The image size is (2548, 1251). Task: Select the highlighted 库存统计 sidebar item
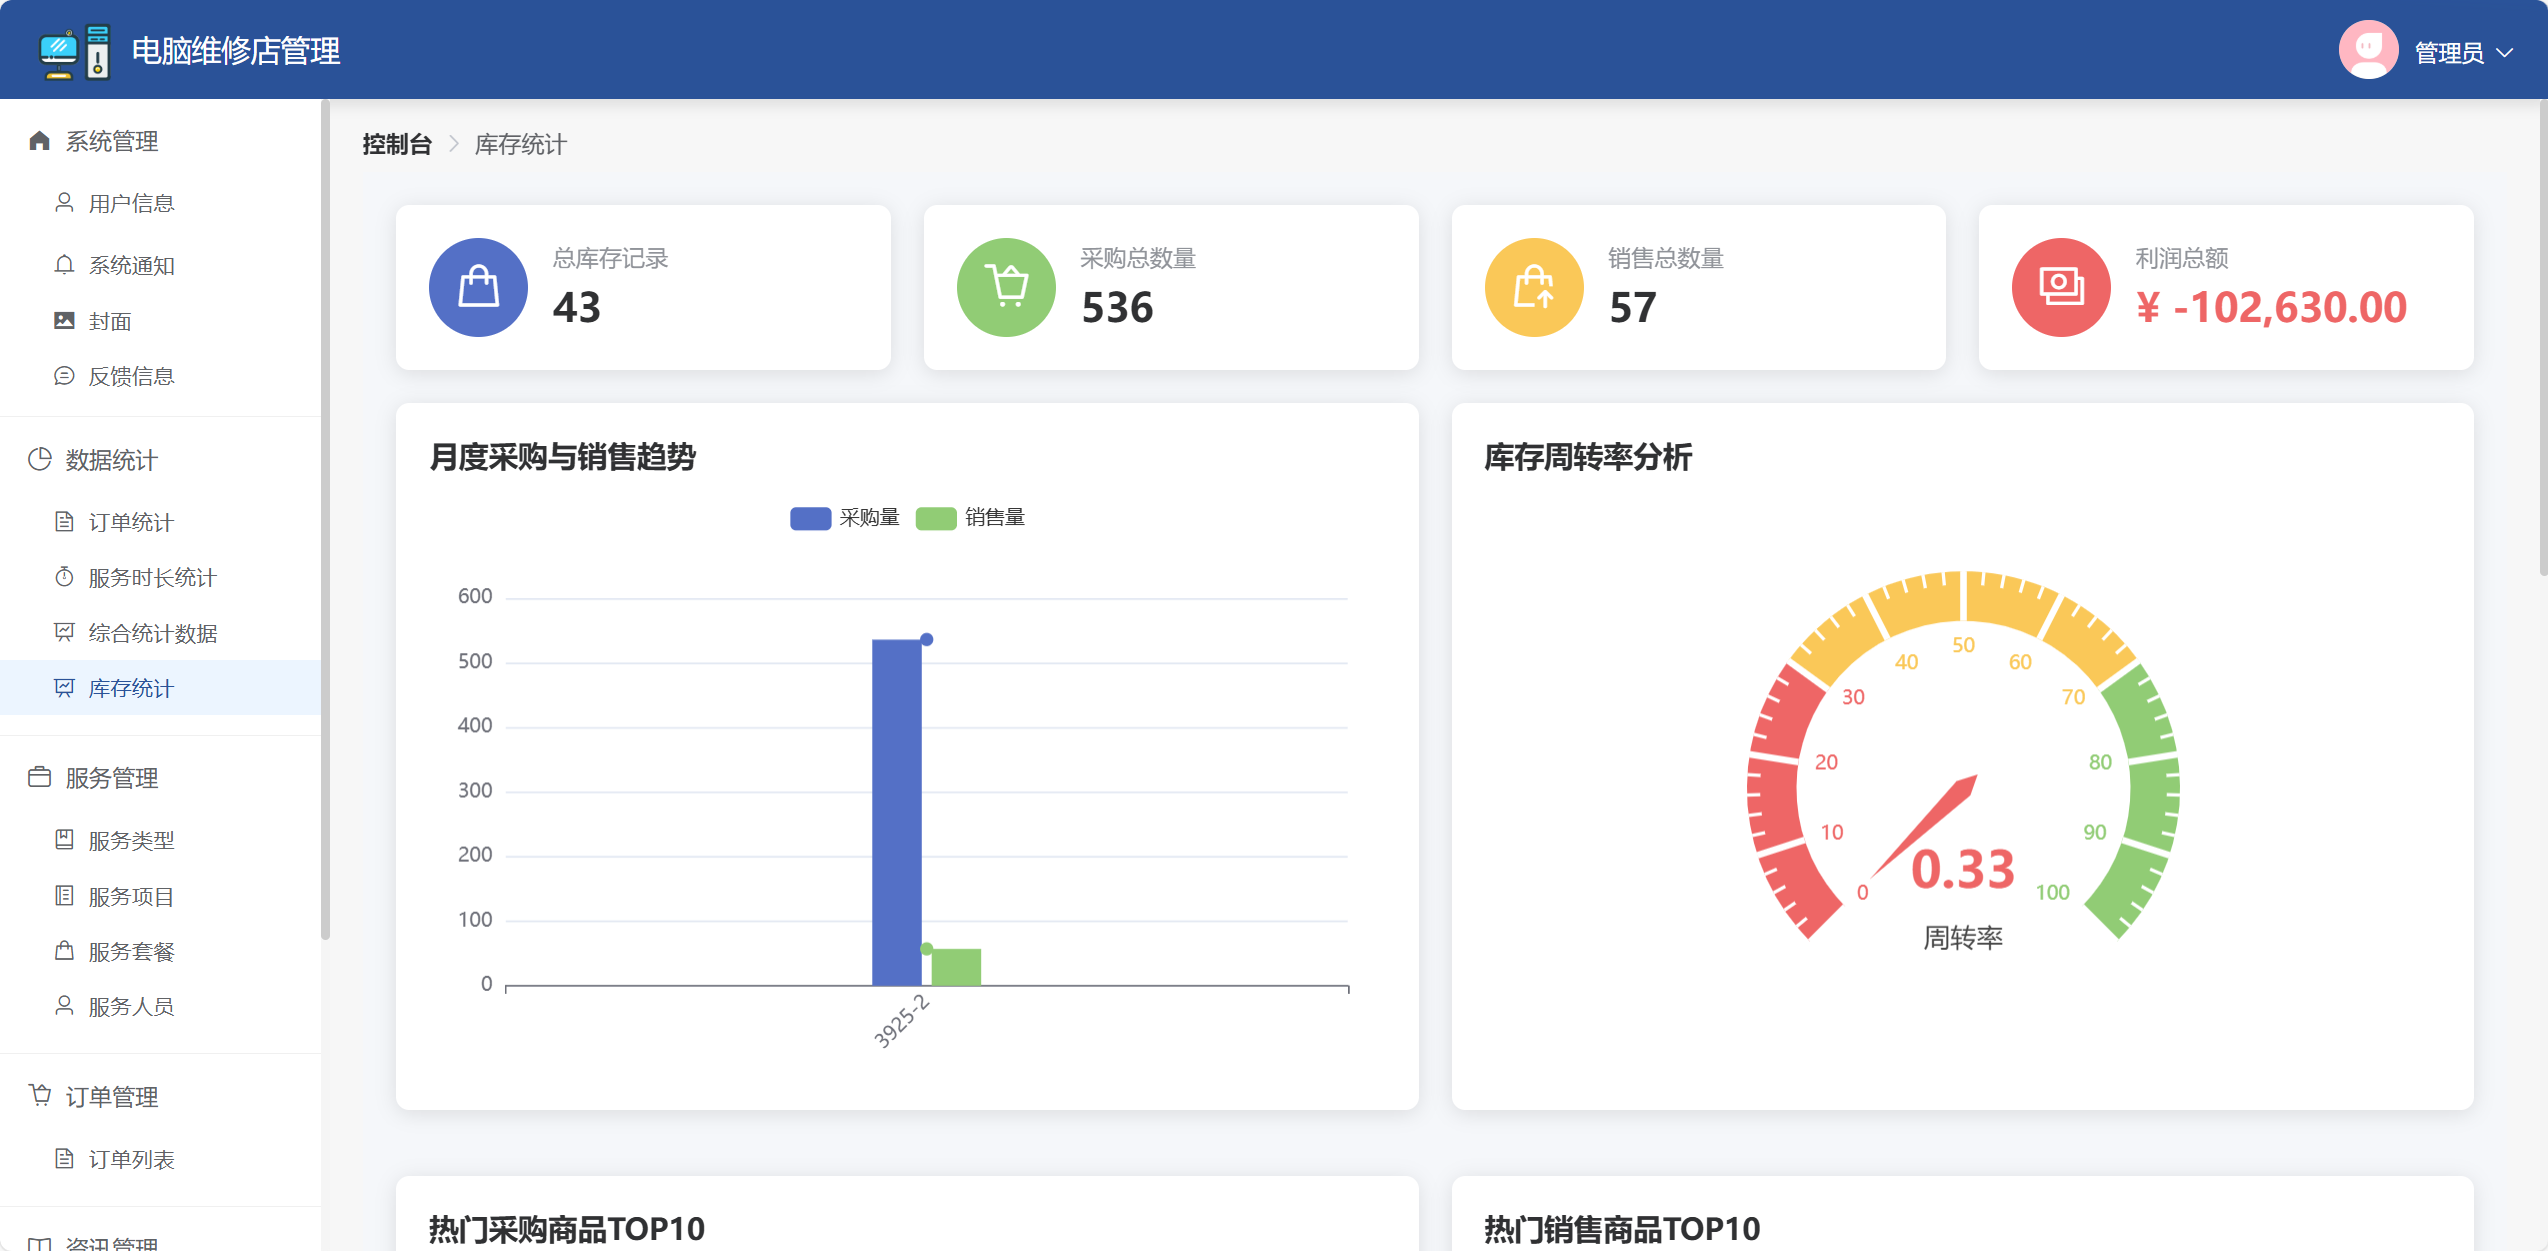[x=160, y=688]
